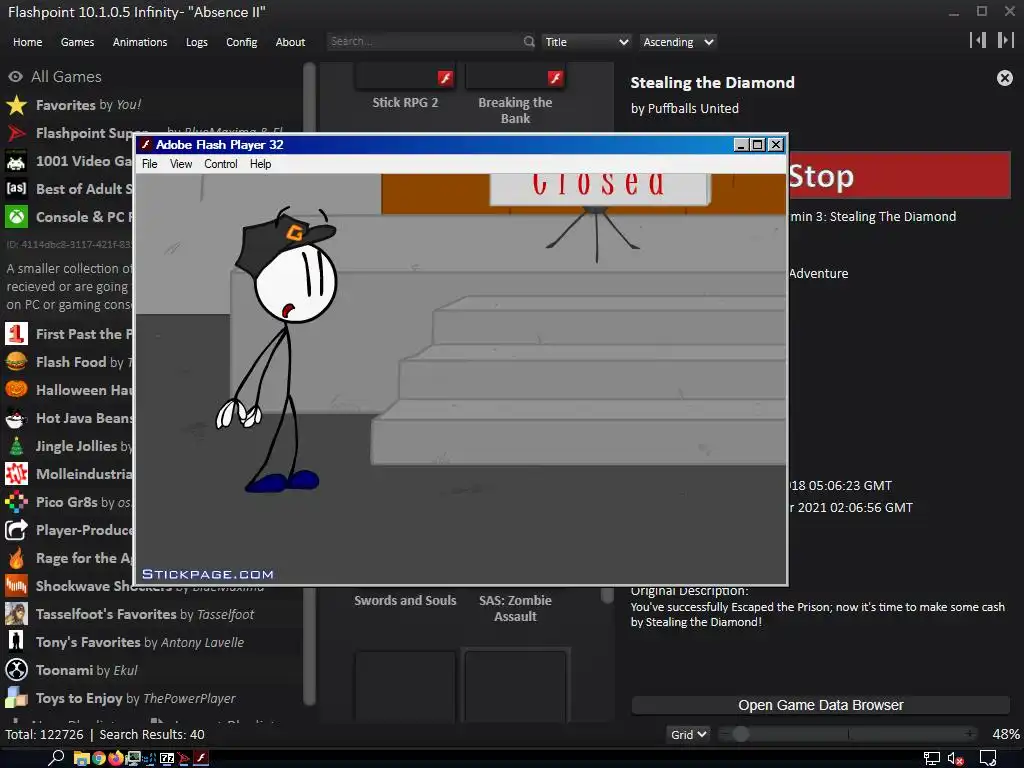The width and height of the screenshot is (1024, 768).
Task: Open the Rage for the Ages flame icon
Action: pos(16,558)
